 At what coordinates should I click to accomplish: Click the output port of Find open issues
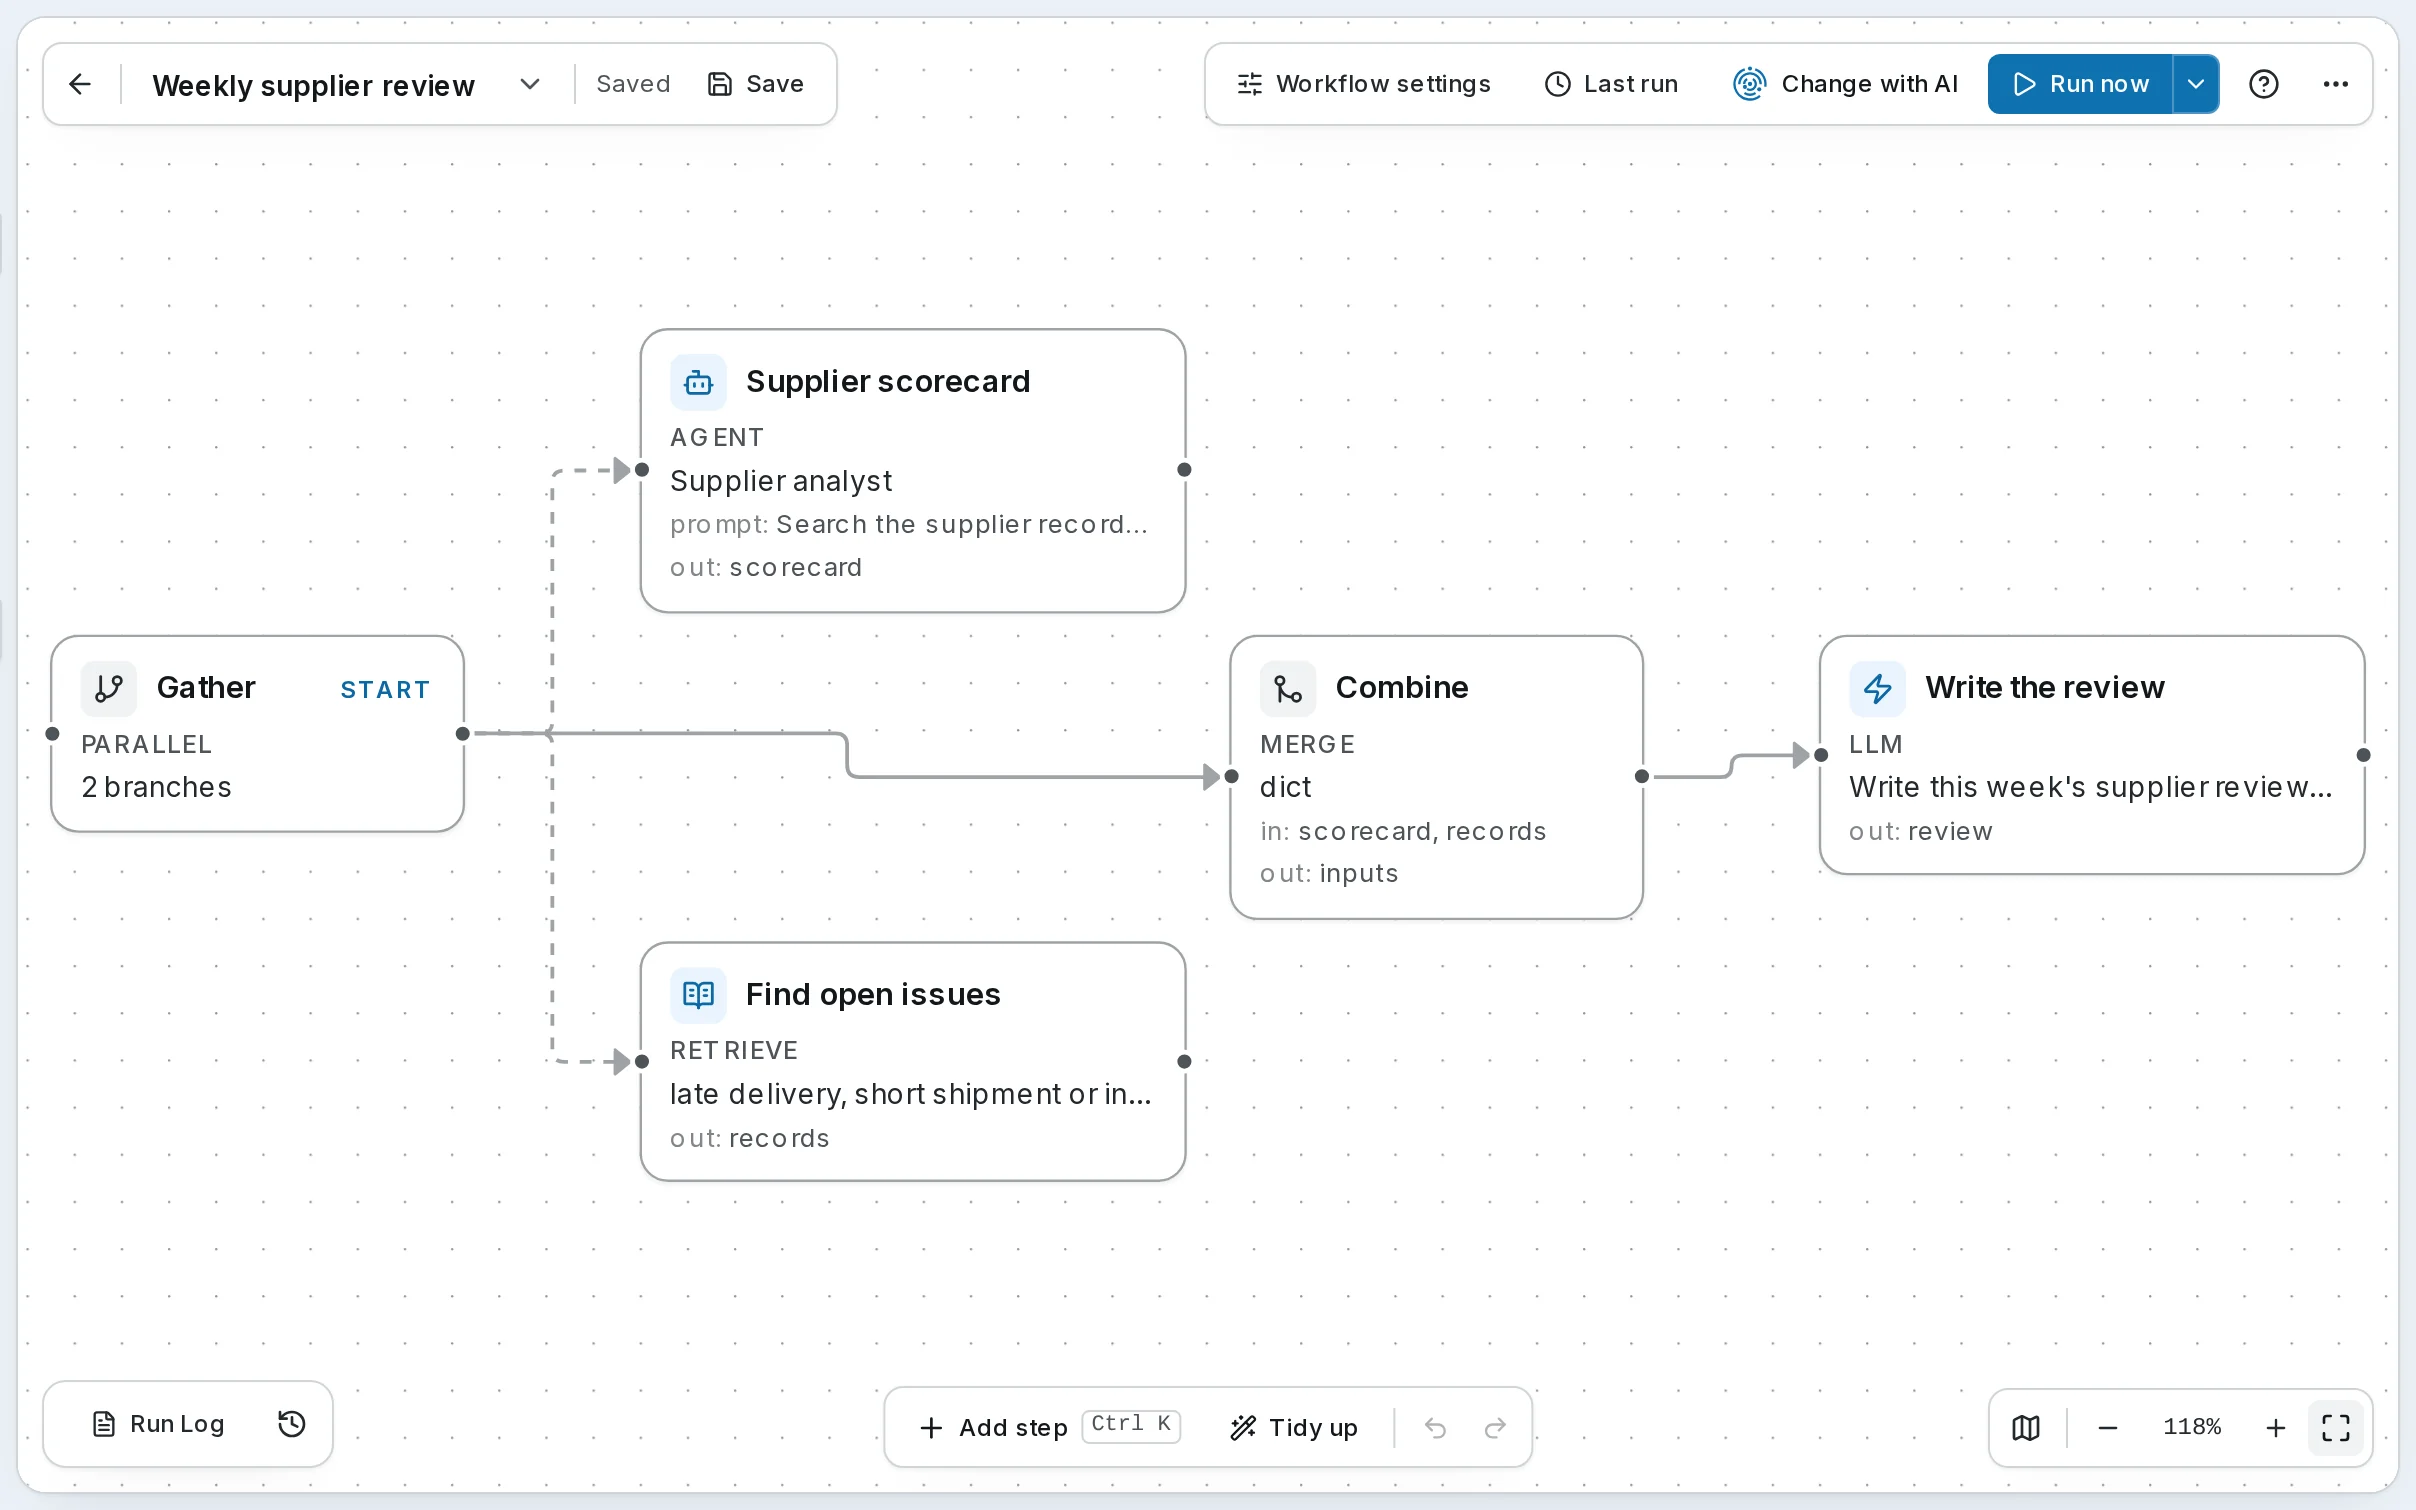(1184, 1062)
